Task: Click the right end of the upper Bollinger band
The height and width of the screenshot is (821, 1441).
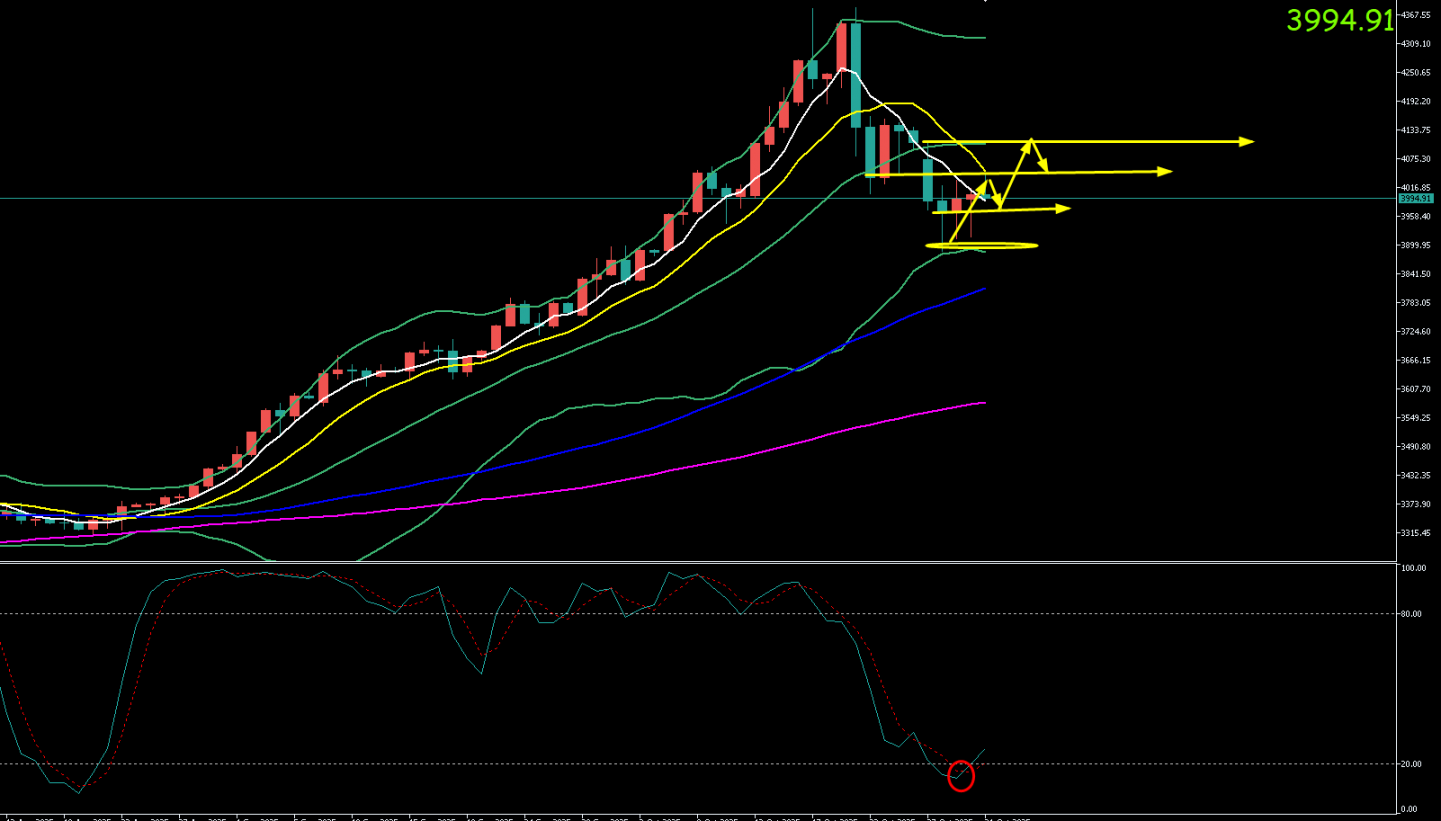Action: [983, 38]
